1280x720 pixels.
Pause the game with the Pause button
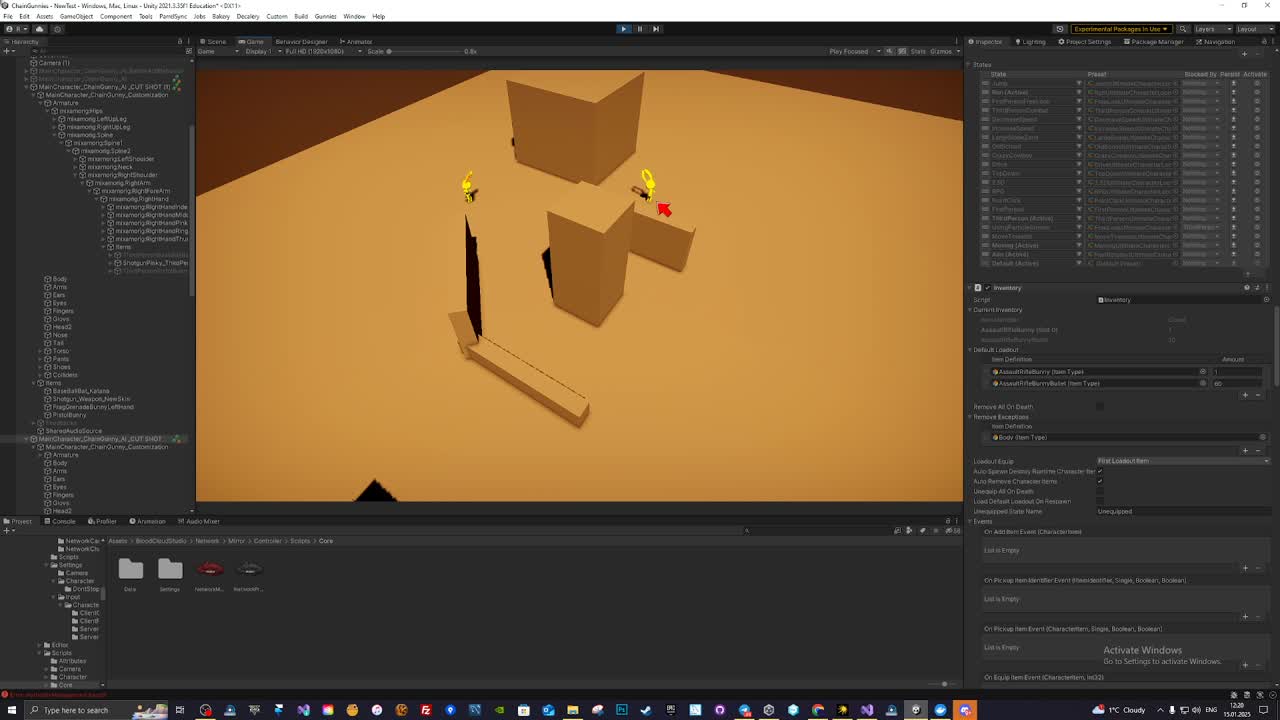coord(639,29)
